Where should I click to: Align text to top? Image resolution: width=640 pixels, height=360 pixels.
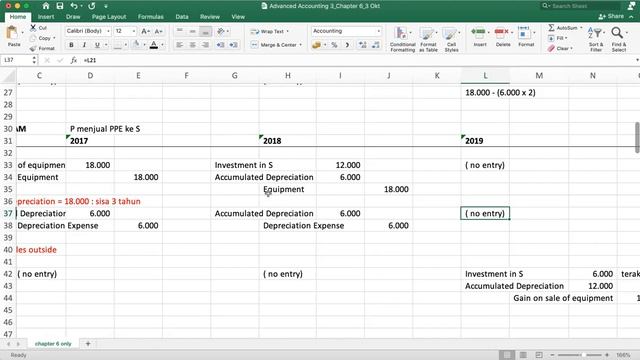[180, 31]
